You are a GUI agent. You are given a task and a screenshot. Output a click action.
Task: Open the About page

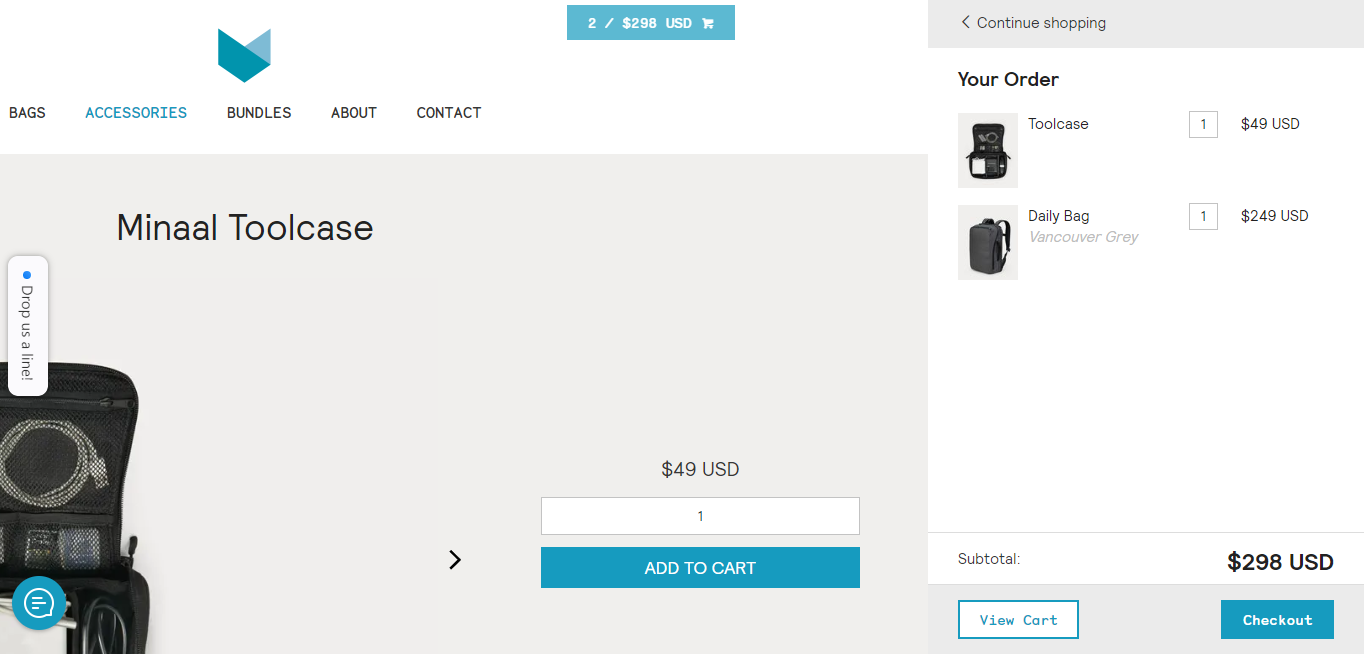coord(354,113)
